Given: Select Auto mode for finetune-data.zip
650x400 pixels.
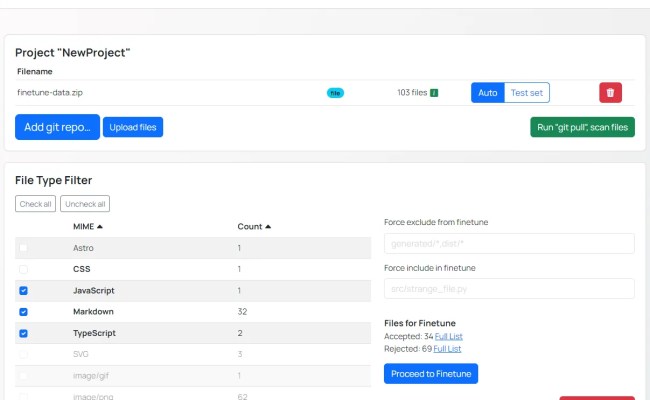Looking at the screenshot, I should 488,92.
